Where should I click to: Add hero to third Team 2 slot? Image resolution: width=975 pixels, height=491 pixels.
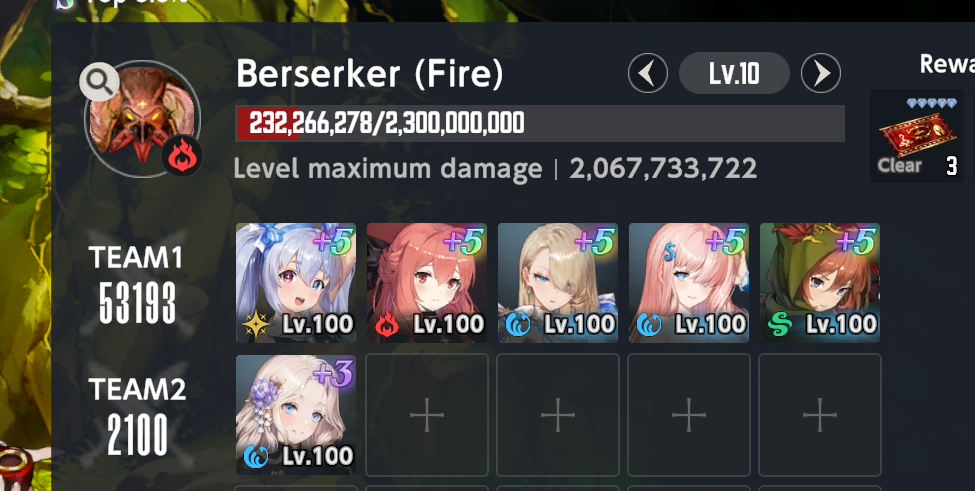(x=558, y=415)
